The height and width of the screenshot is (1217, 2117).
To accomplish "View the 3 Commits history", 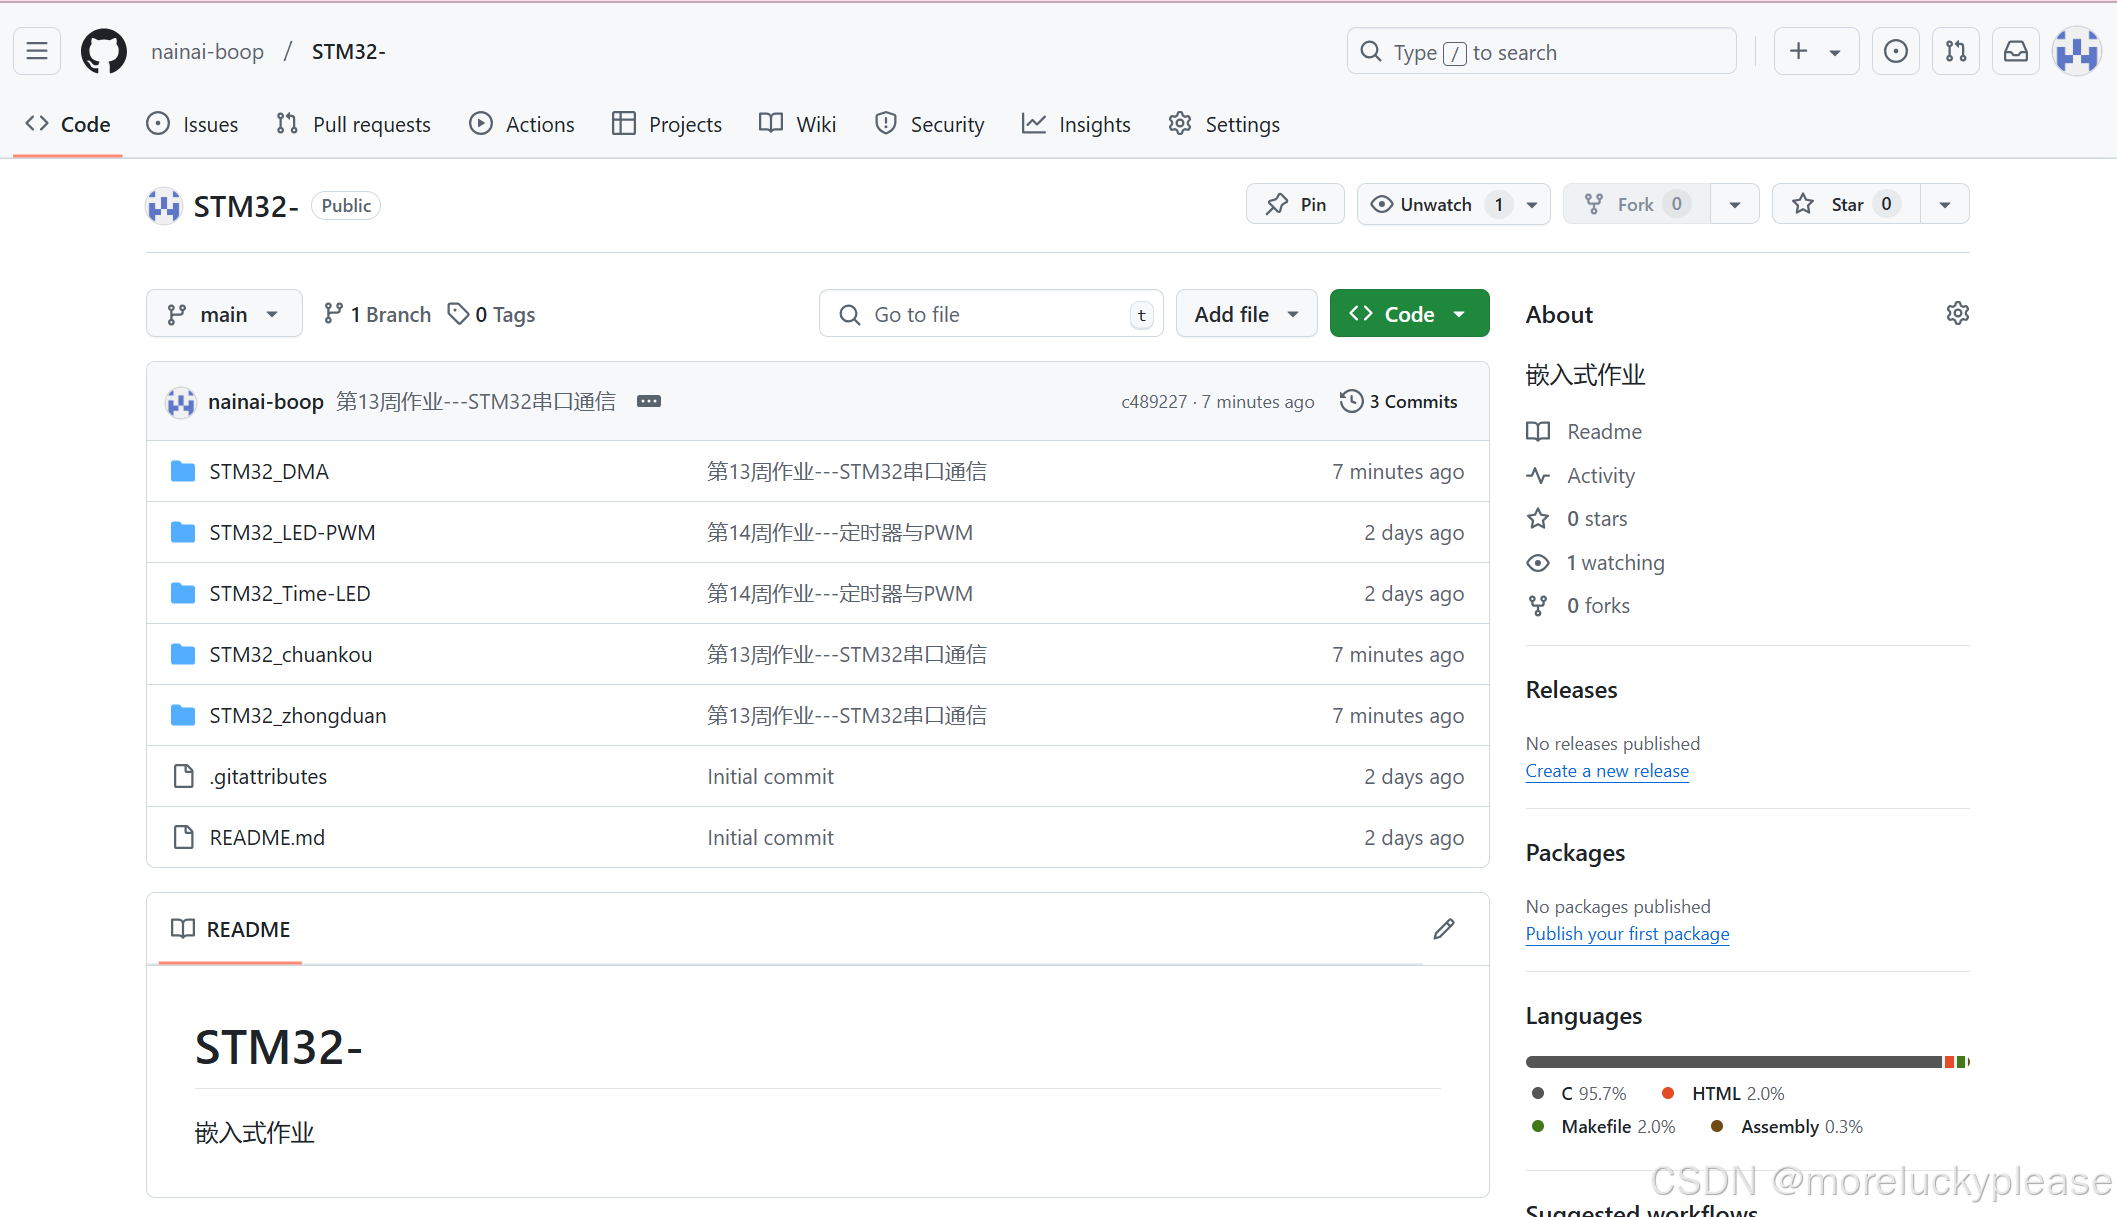I will 1398,401.
